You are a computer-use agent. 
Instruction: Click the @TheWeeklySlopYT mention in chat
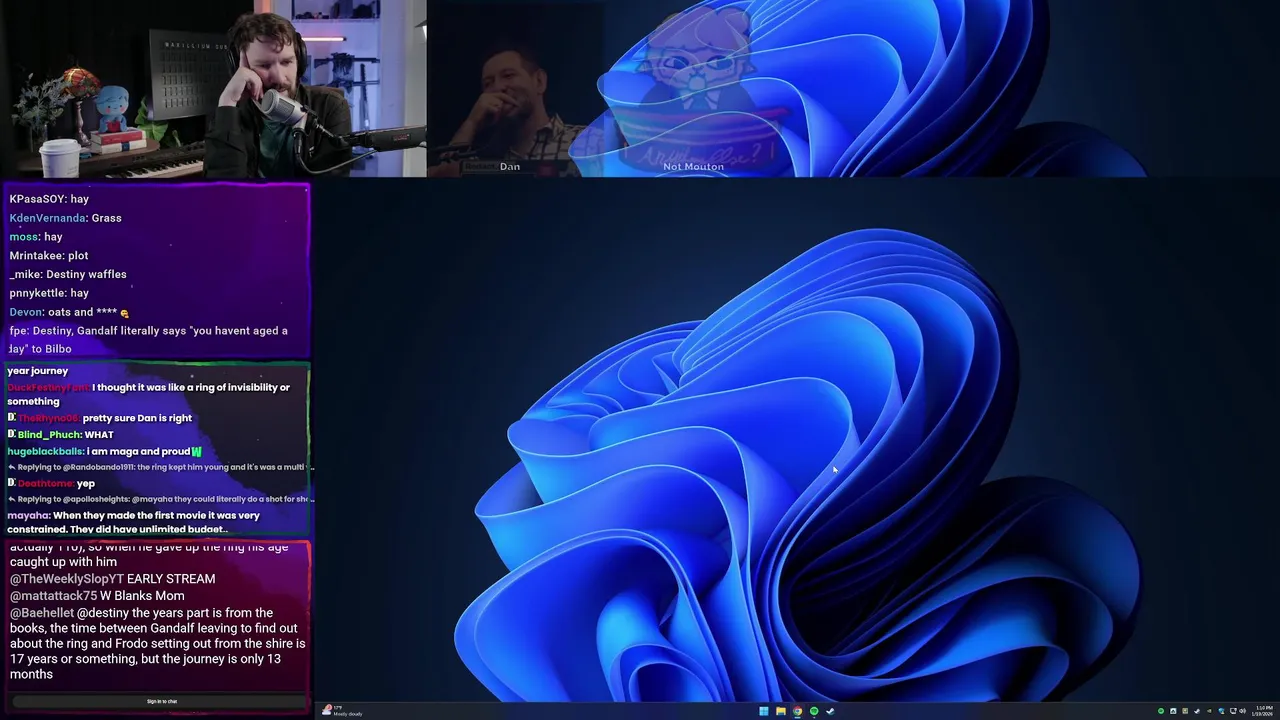(67, 579)
